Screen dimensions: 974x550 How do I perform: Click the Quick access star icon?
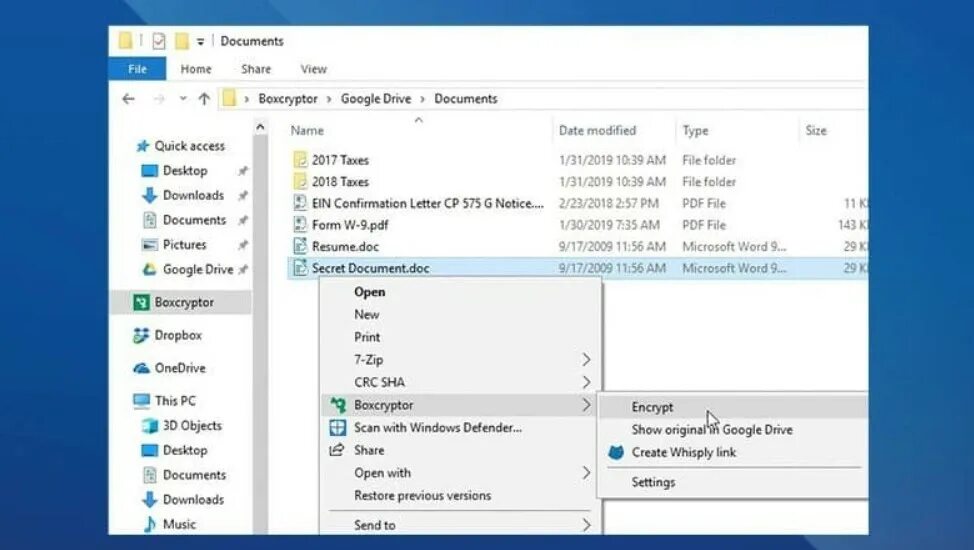[x=143, y=146]
